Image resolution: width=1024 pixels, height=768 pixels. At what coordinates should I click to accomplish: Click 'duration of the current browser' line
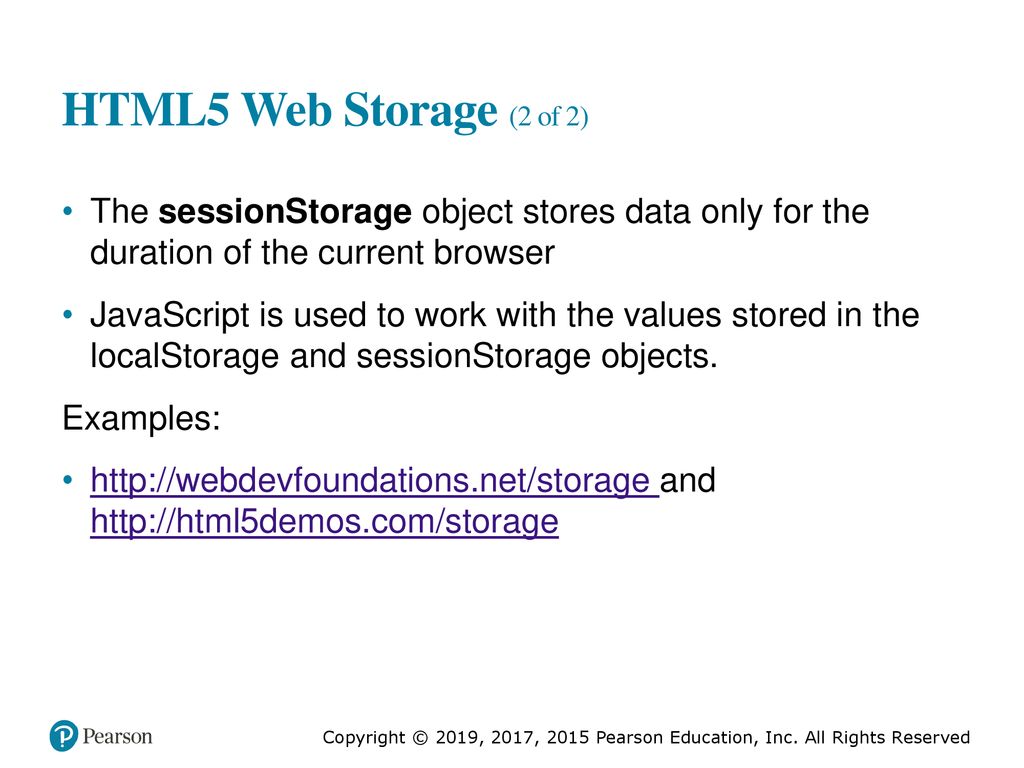coord(323,253)
